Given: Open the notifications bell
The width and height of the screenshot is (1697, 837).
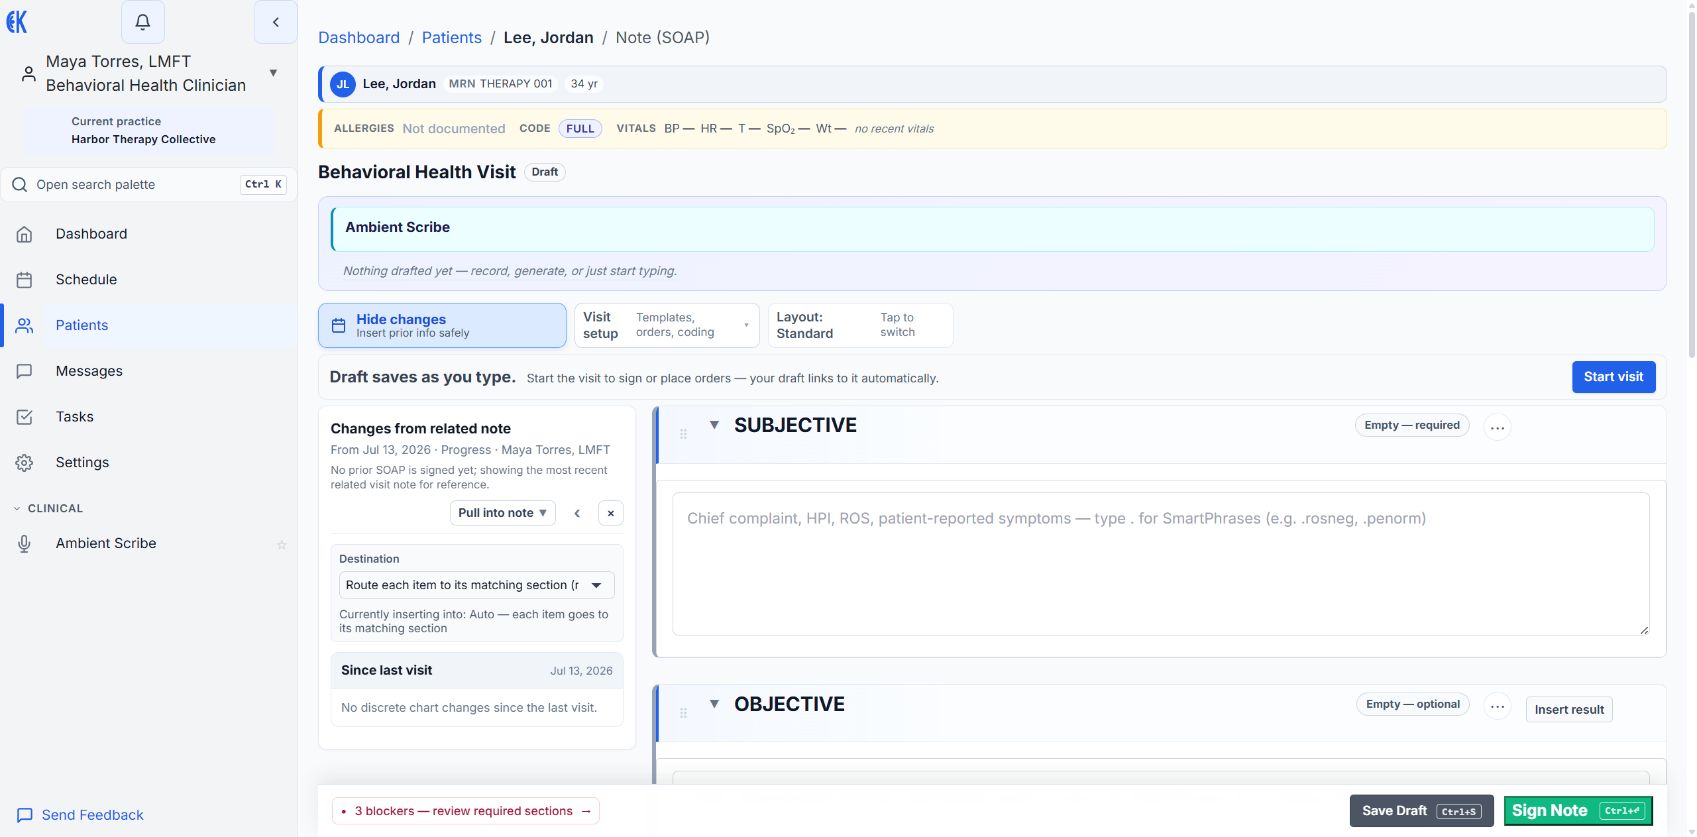Looking at the screenshot, I should [143, 22].
